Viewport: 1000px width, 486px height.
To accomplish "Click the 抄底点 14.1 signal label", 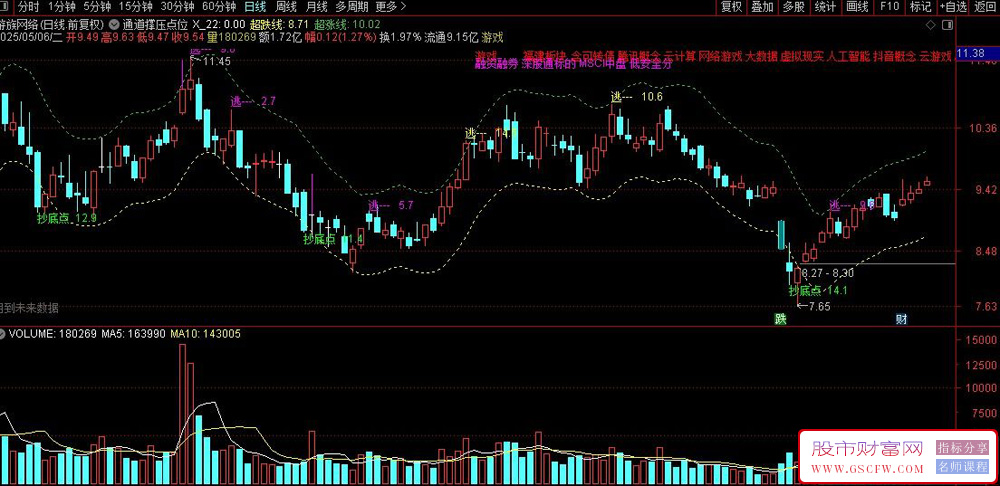I will tap(818, 290).
